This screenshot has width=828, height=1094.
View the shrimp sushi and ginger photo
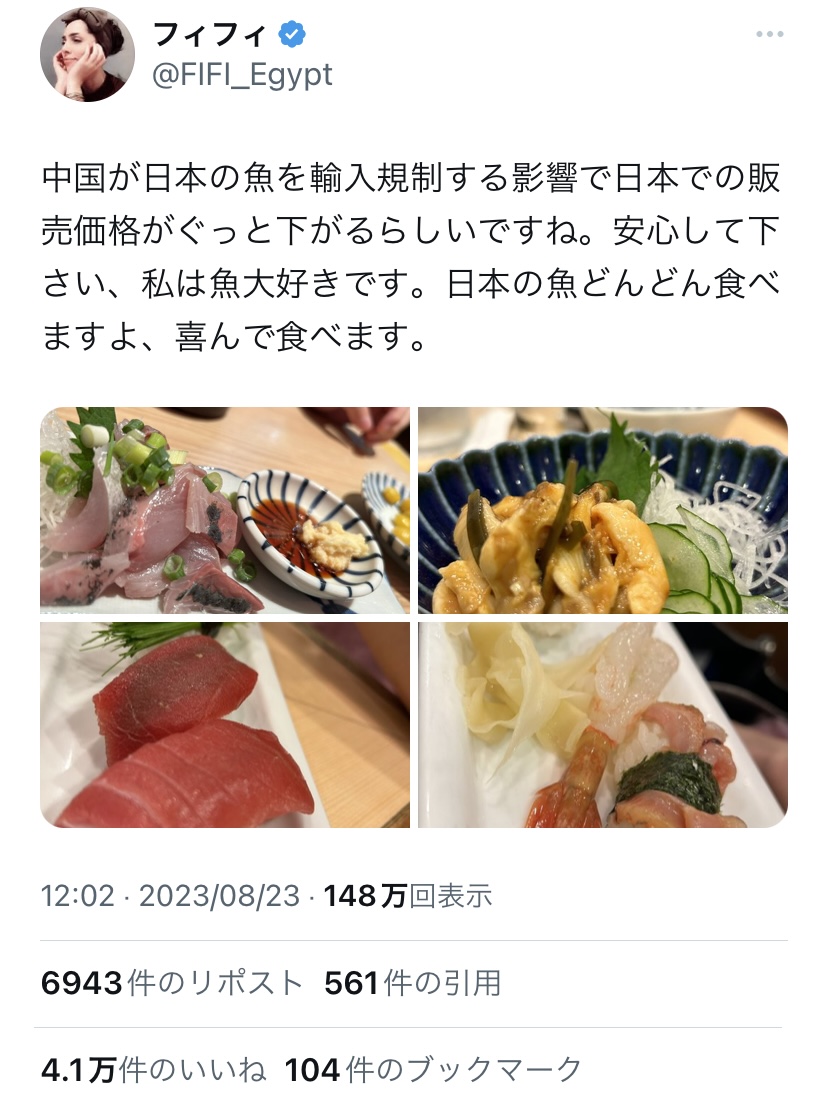pyautogui.click(x=603, y=724)
